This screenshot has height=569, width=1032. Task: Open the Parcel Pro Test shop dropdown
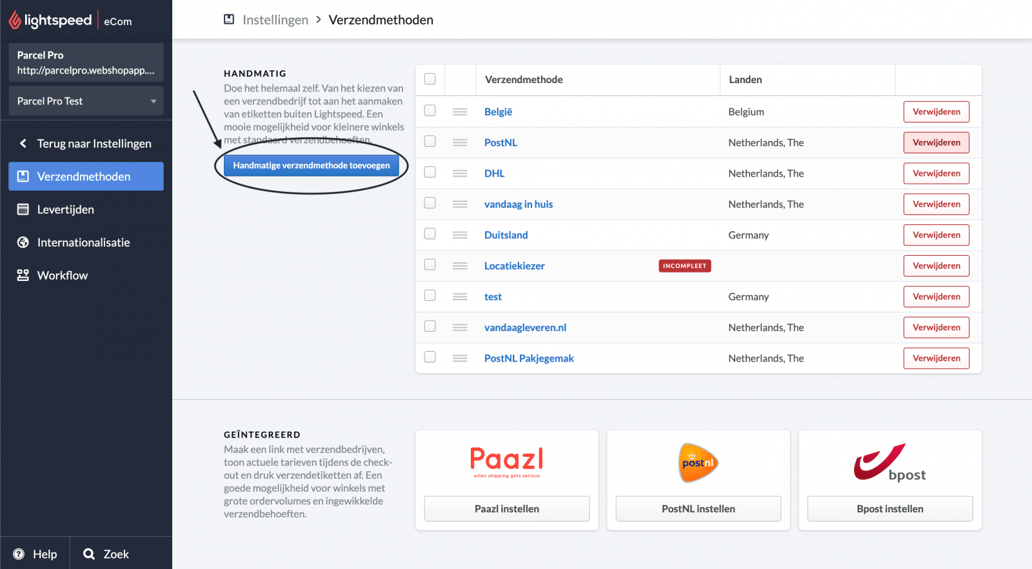pos(86,101)
